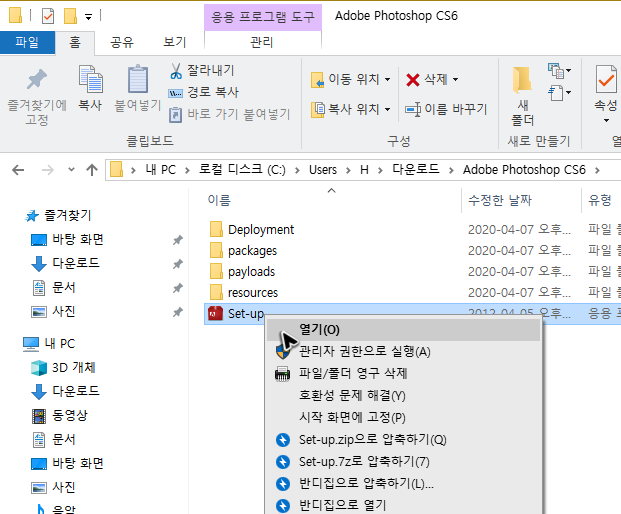
Task: Click the 다운로드 breadcrumb in address bar
Action: [x=416, y=169]
